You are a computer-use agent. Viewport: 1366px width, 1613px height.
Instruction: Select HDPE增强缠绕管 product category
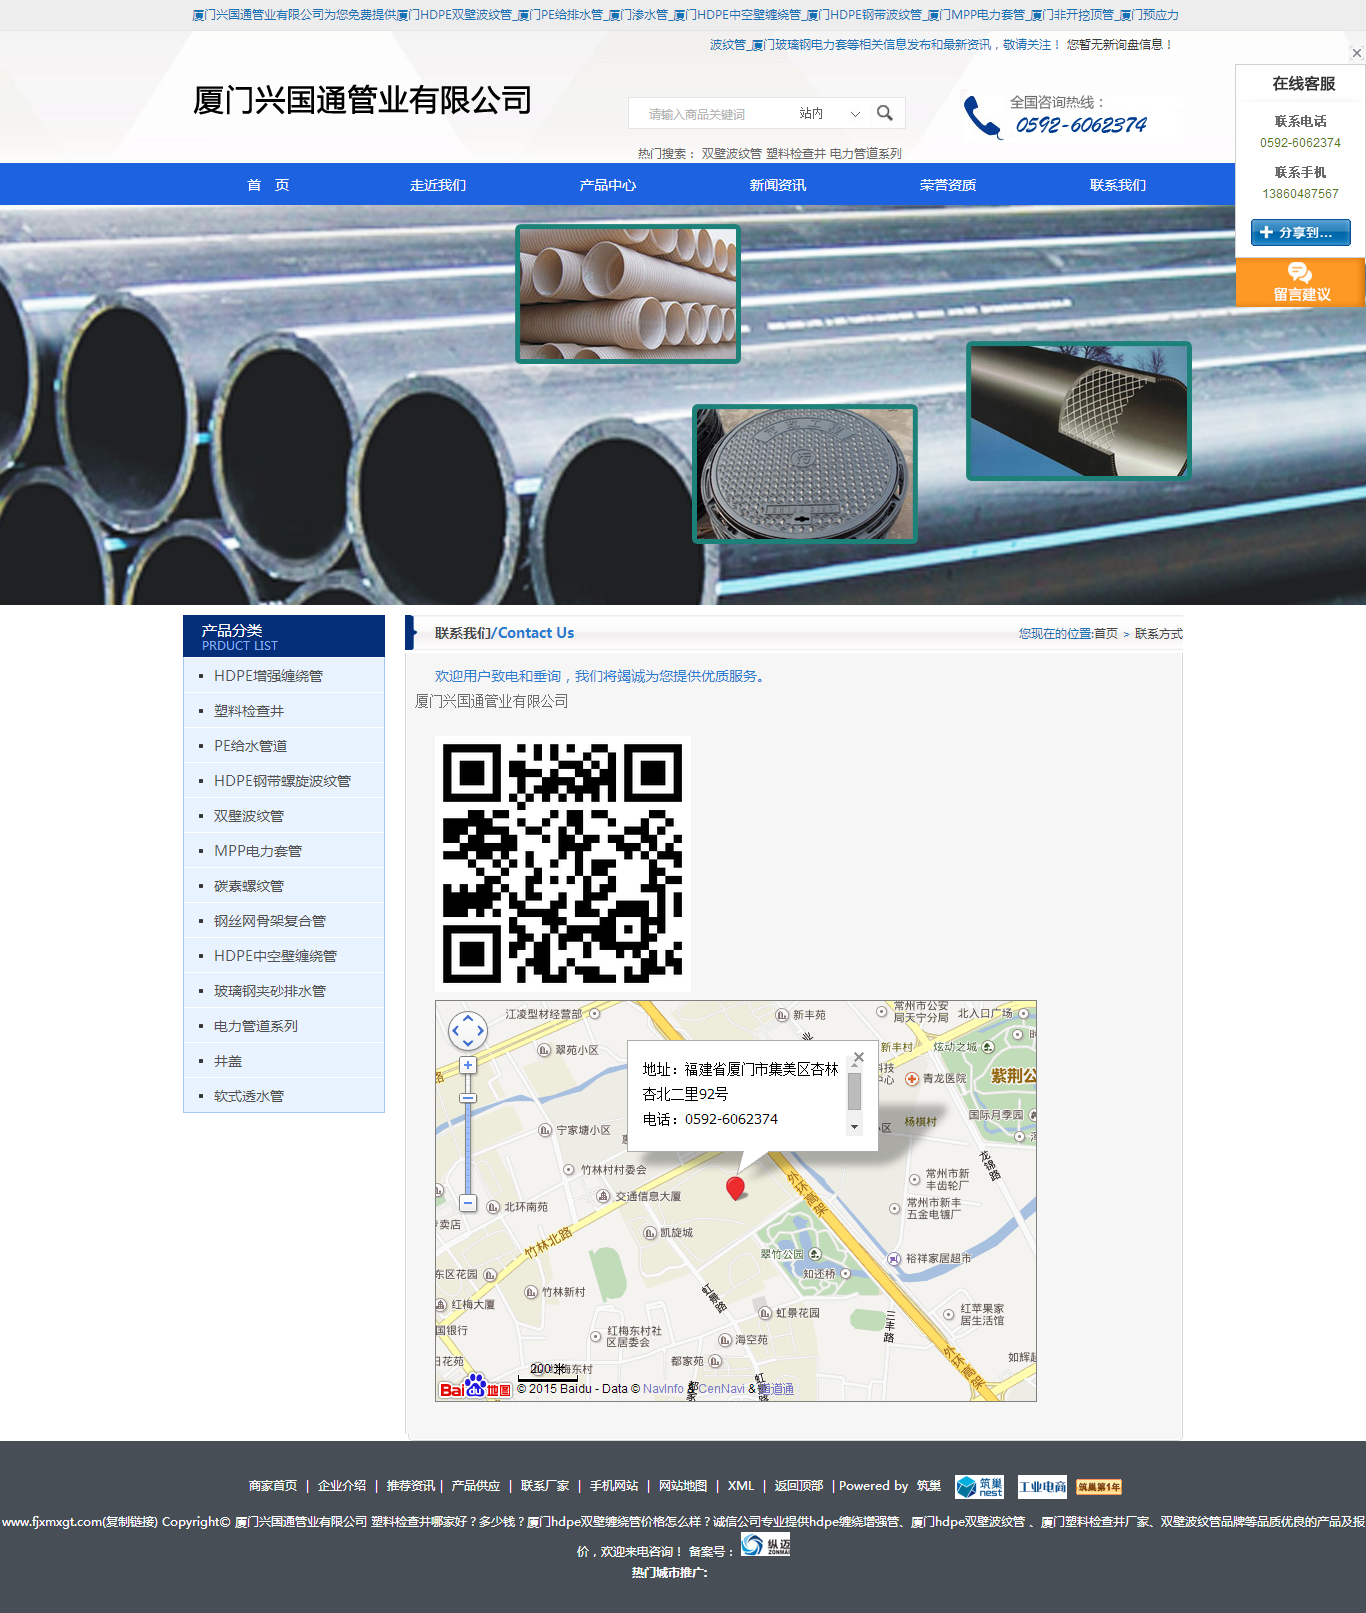pyautogui.click(x=268, y=676)
